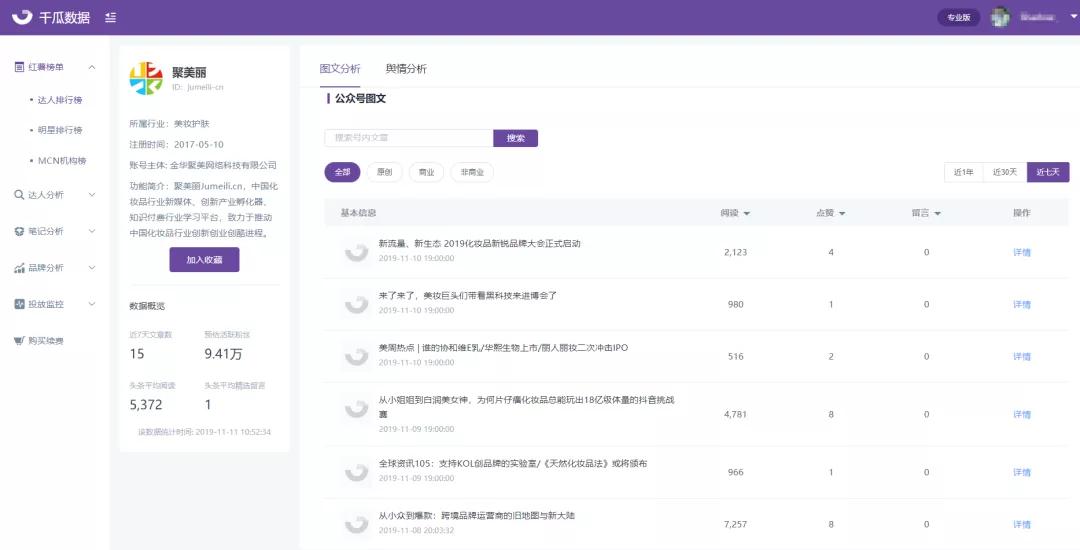The width and height of the screenshot is (1080, 550).
Task: Open the user menu dropdown arrow
Action: [x=1073, y=17]
